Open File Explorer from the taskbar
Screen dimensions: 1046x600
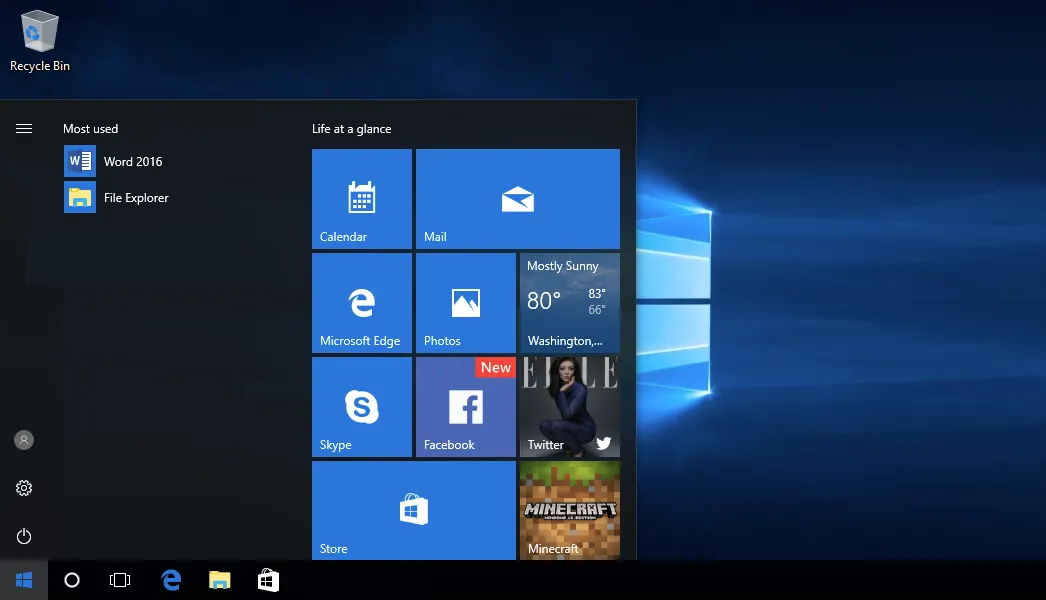click(x=219, y=580)
